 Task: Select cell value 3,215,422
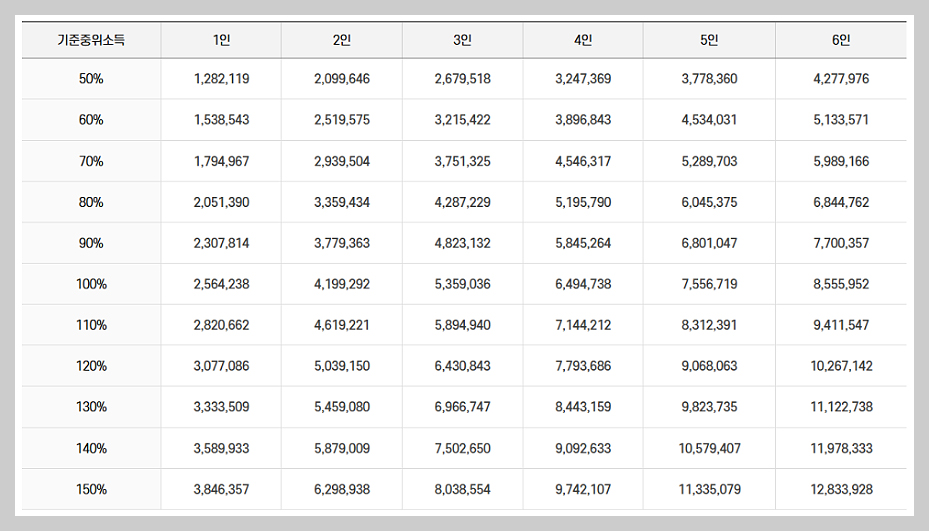coord(463,120)
